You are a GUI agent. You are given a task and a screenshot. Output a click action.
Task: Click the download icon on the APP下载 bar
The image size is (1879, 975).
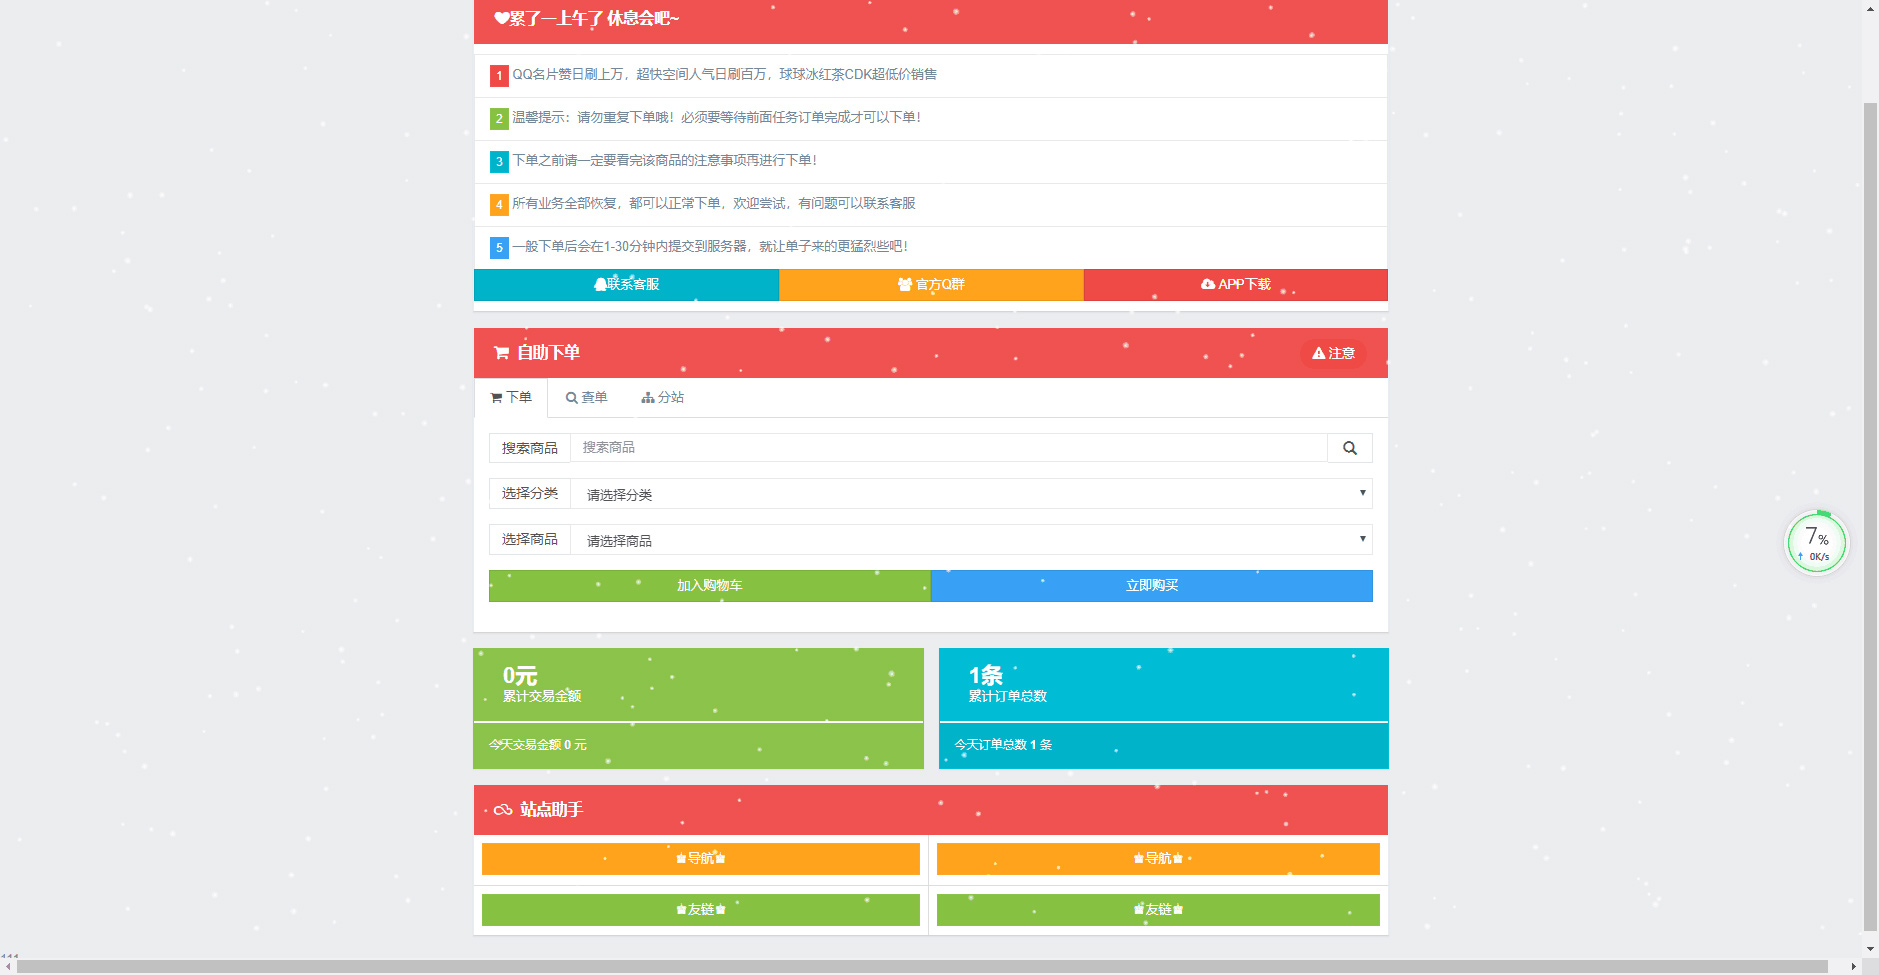[1207, 284]
